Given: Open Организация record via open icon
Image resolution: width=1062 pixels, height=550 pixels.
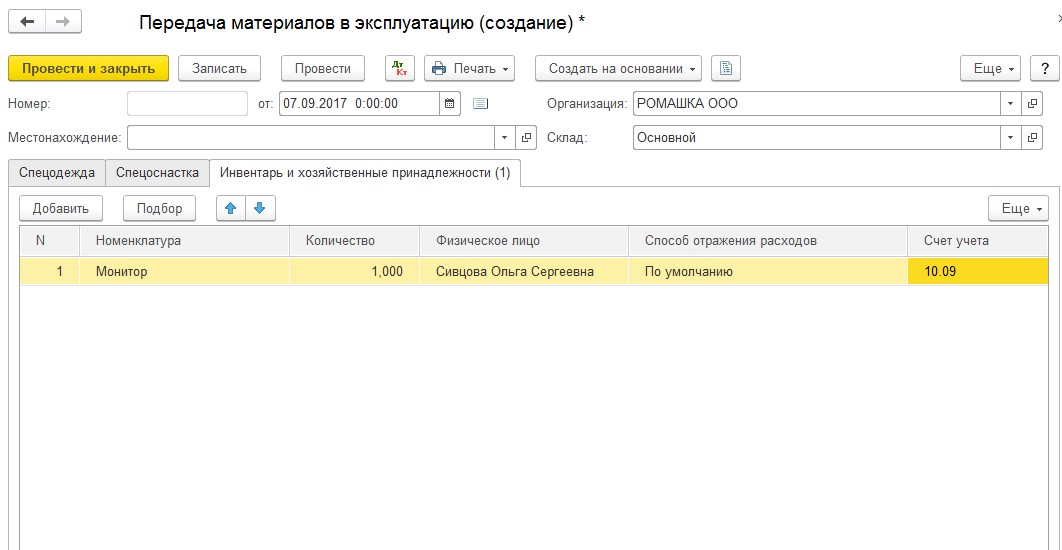Looking at the screenshot, I should (1032, 104).
